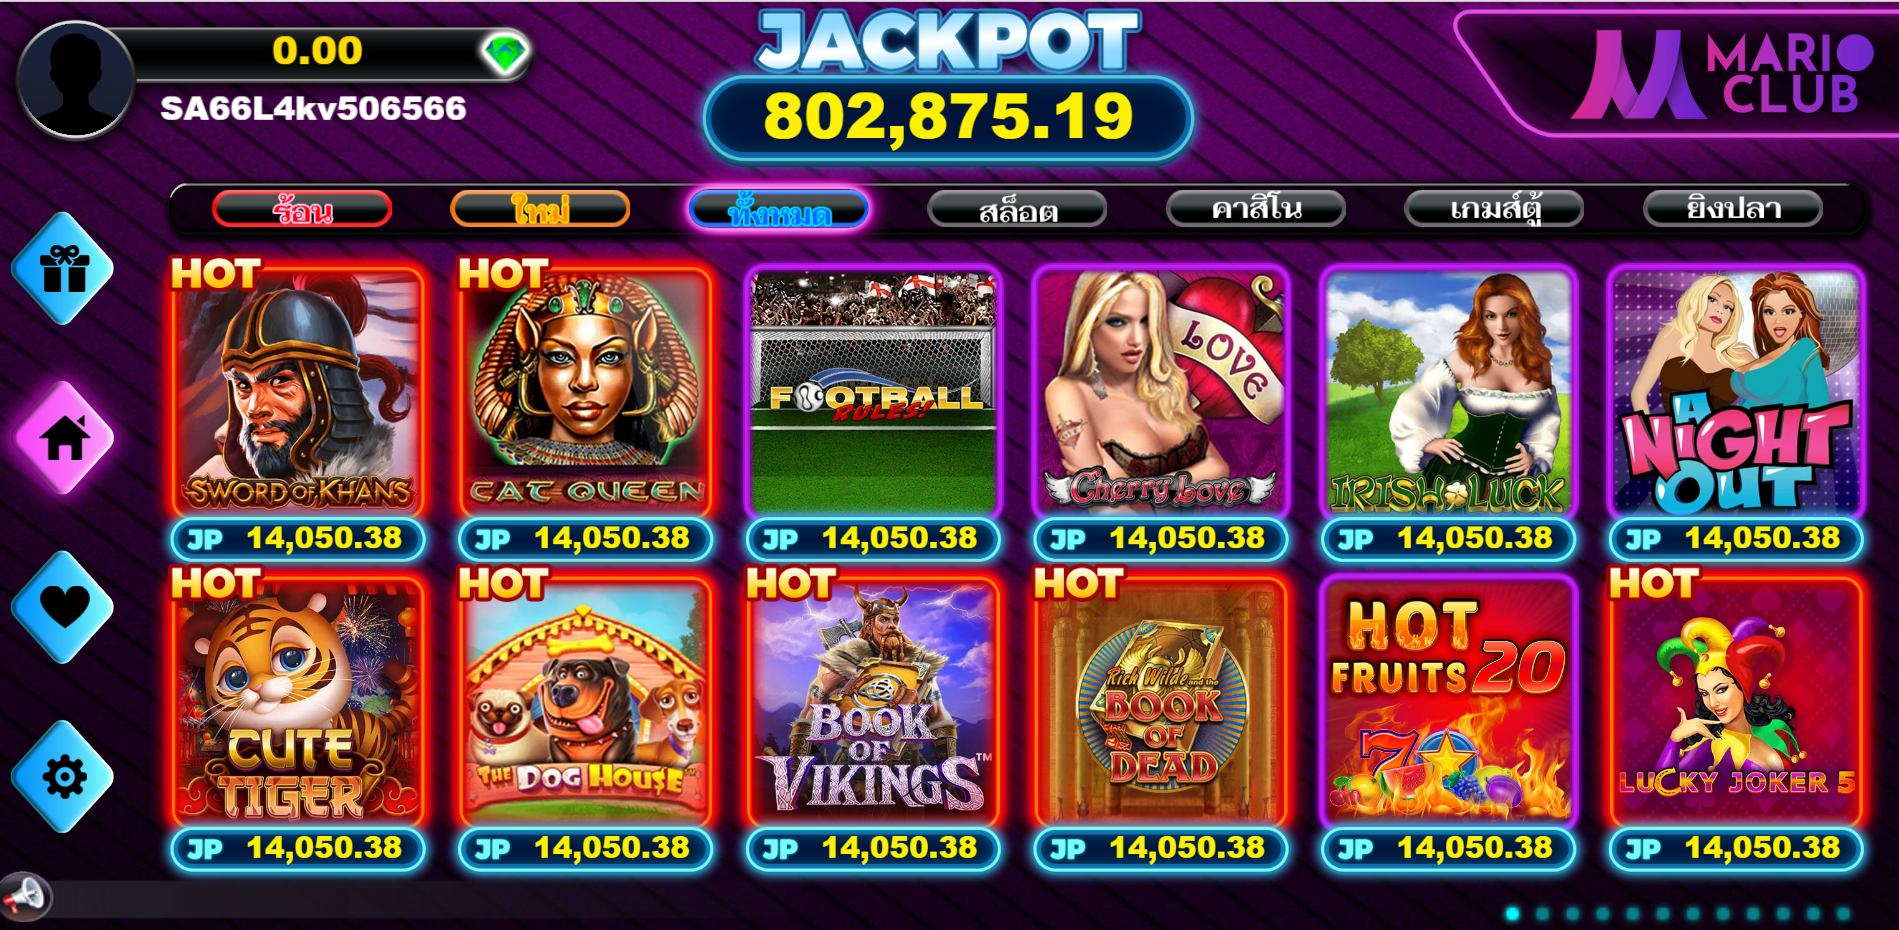Go to the pink home icon
1899x930 pixels.
pyautogui.click(x=64, y=438)
